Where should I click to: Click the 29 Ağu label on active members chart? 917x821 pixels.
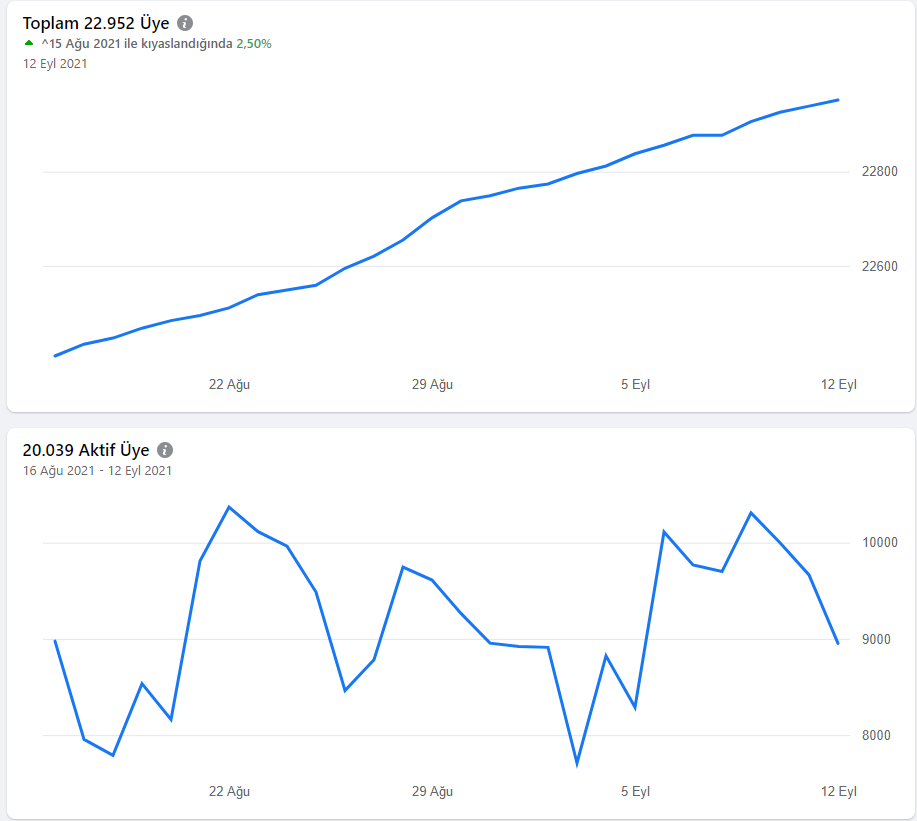432,792
